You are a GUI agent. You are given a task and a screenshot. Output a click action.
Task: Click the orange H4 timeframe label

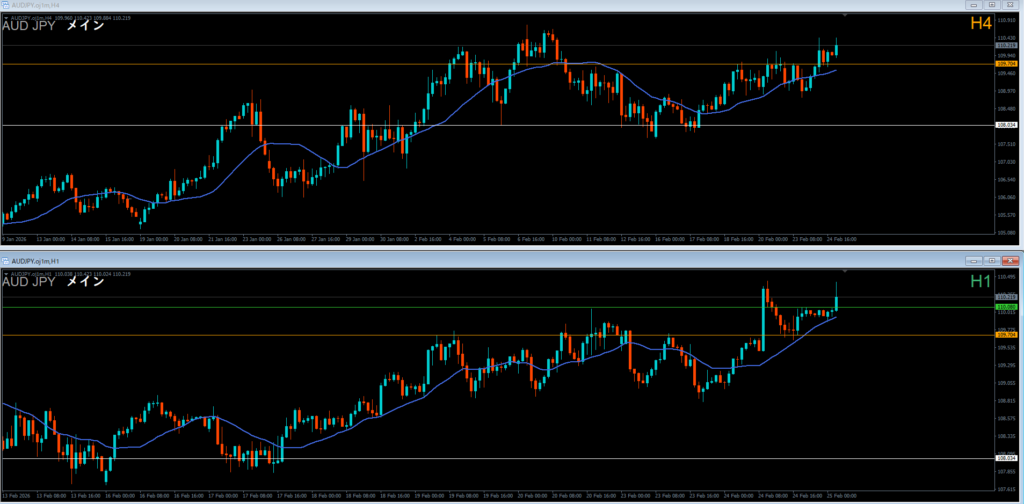[978, 24]
